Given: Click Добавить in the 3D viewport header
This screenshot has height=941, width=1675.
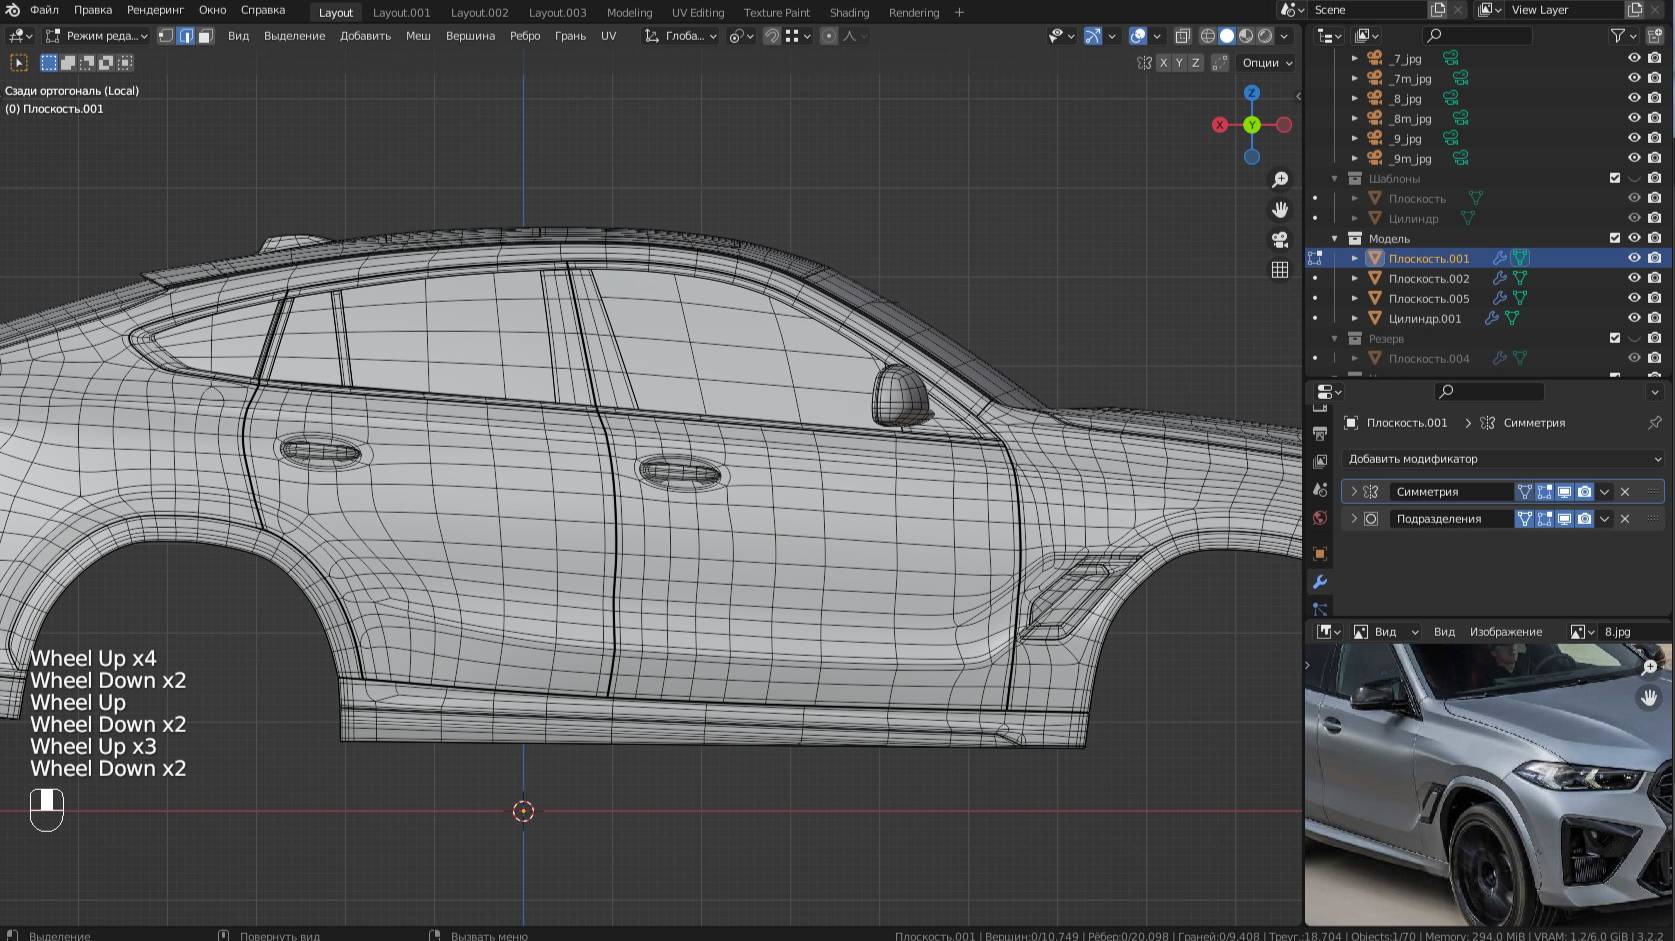Looking at the screenshot, I should click(x=366, y=36).
